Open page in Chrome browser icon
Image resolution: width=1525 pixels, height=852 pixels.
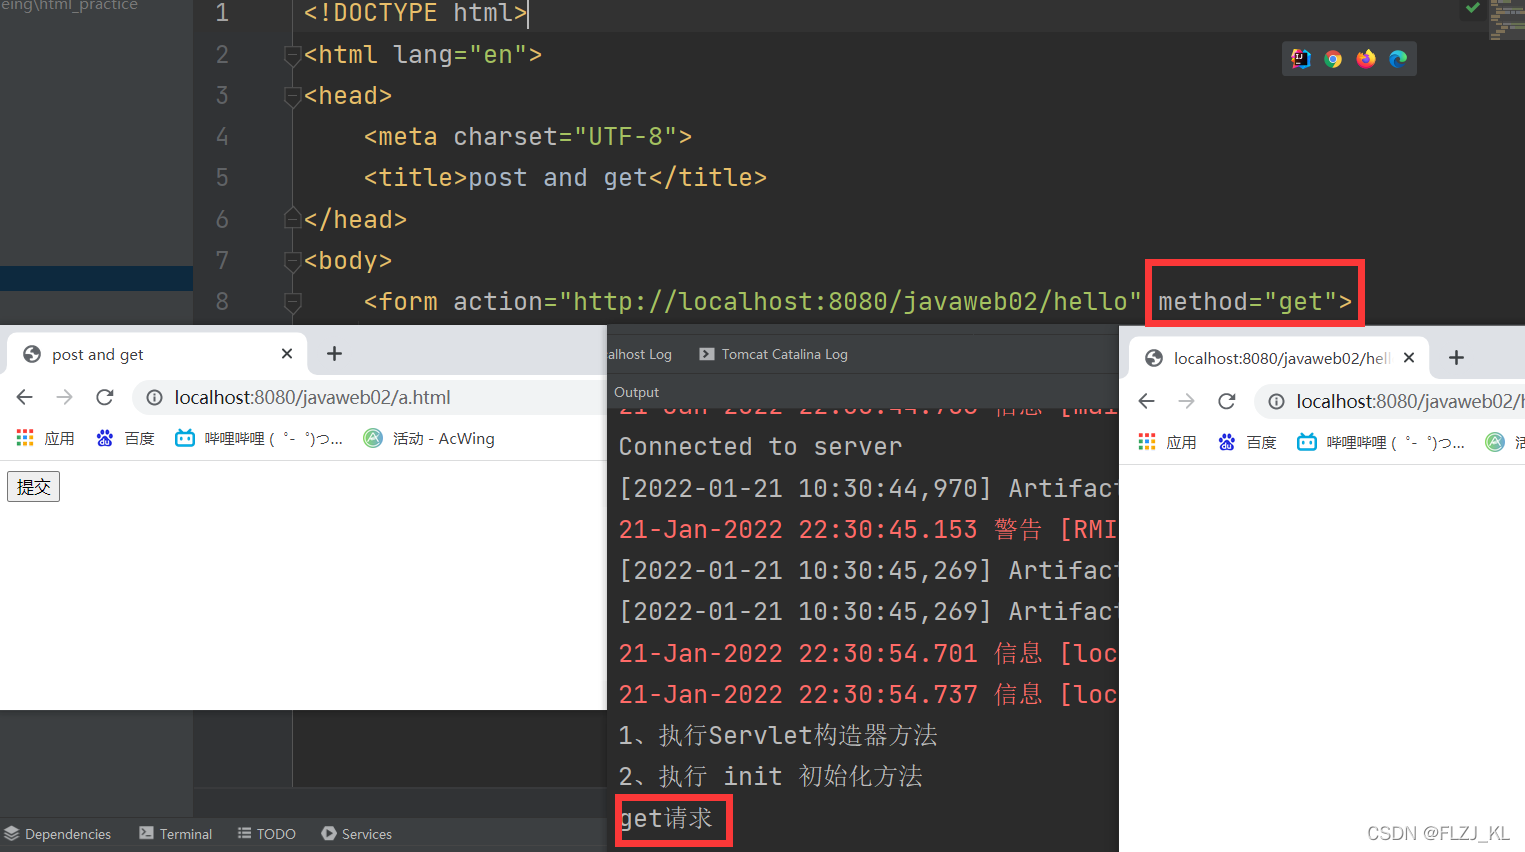[1333, 59]
